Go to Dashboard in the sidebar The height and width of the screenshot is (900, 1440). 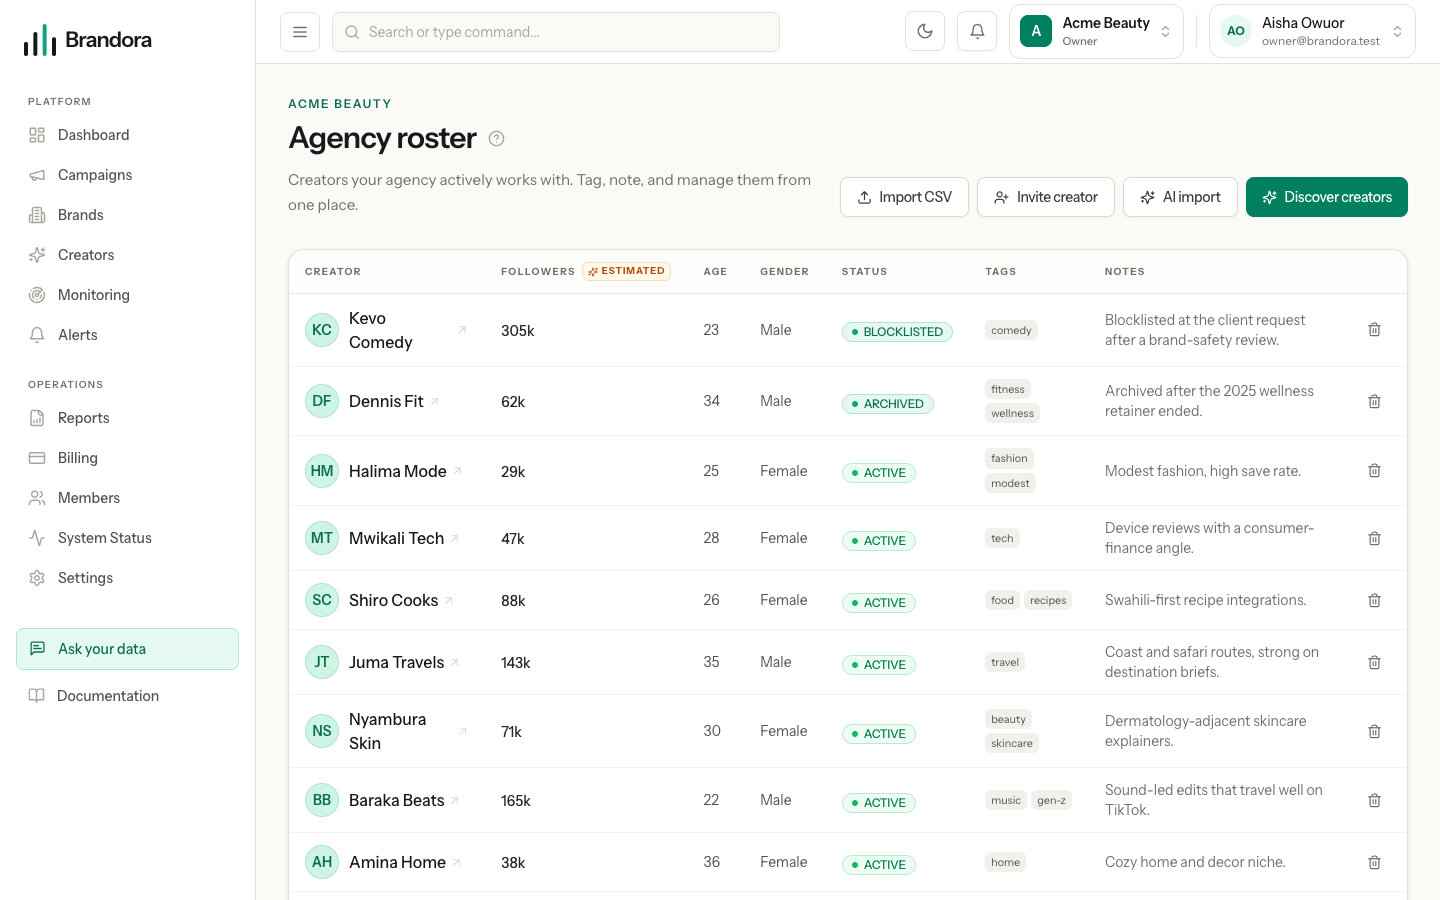(127, 135)
